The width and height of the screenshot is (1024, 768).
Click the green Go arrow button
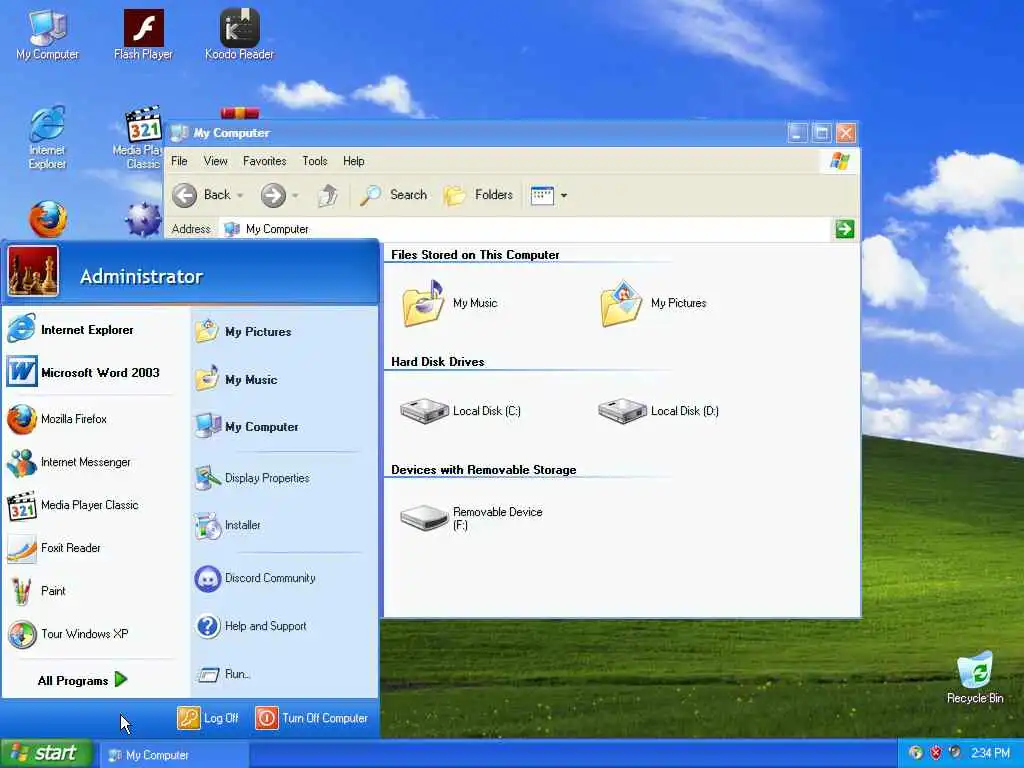coord(844,229)
